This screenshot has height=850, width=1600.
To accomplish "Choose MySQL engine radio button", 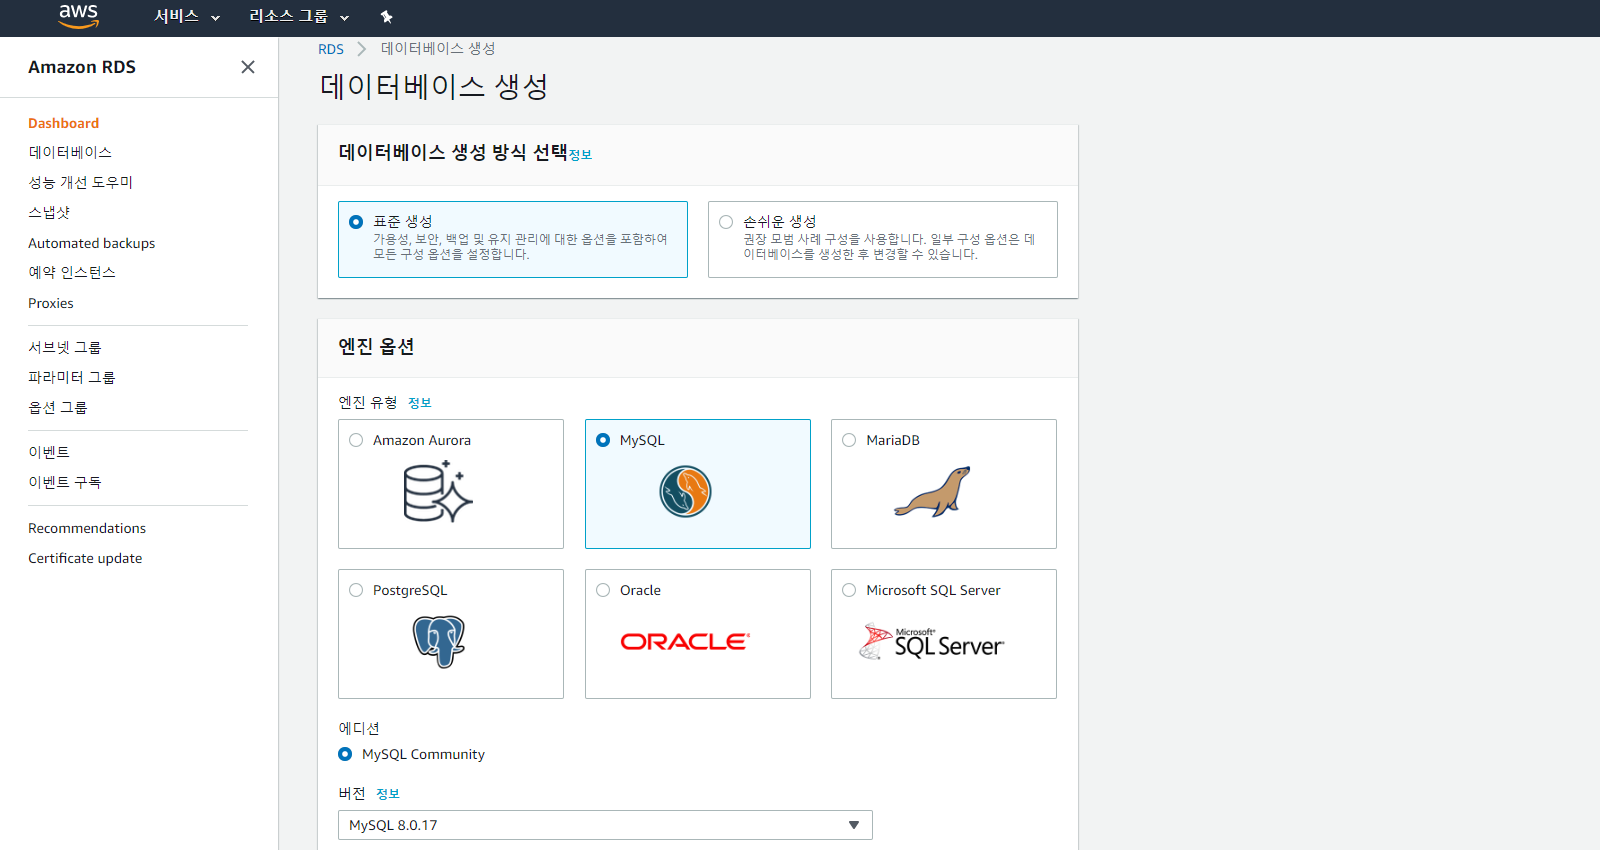I will coord(603,440).
